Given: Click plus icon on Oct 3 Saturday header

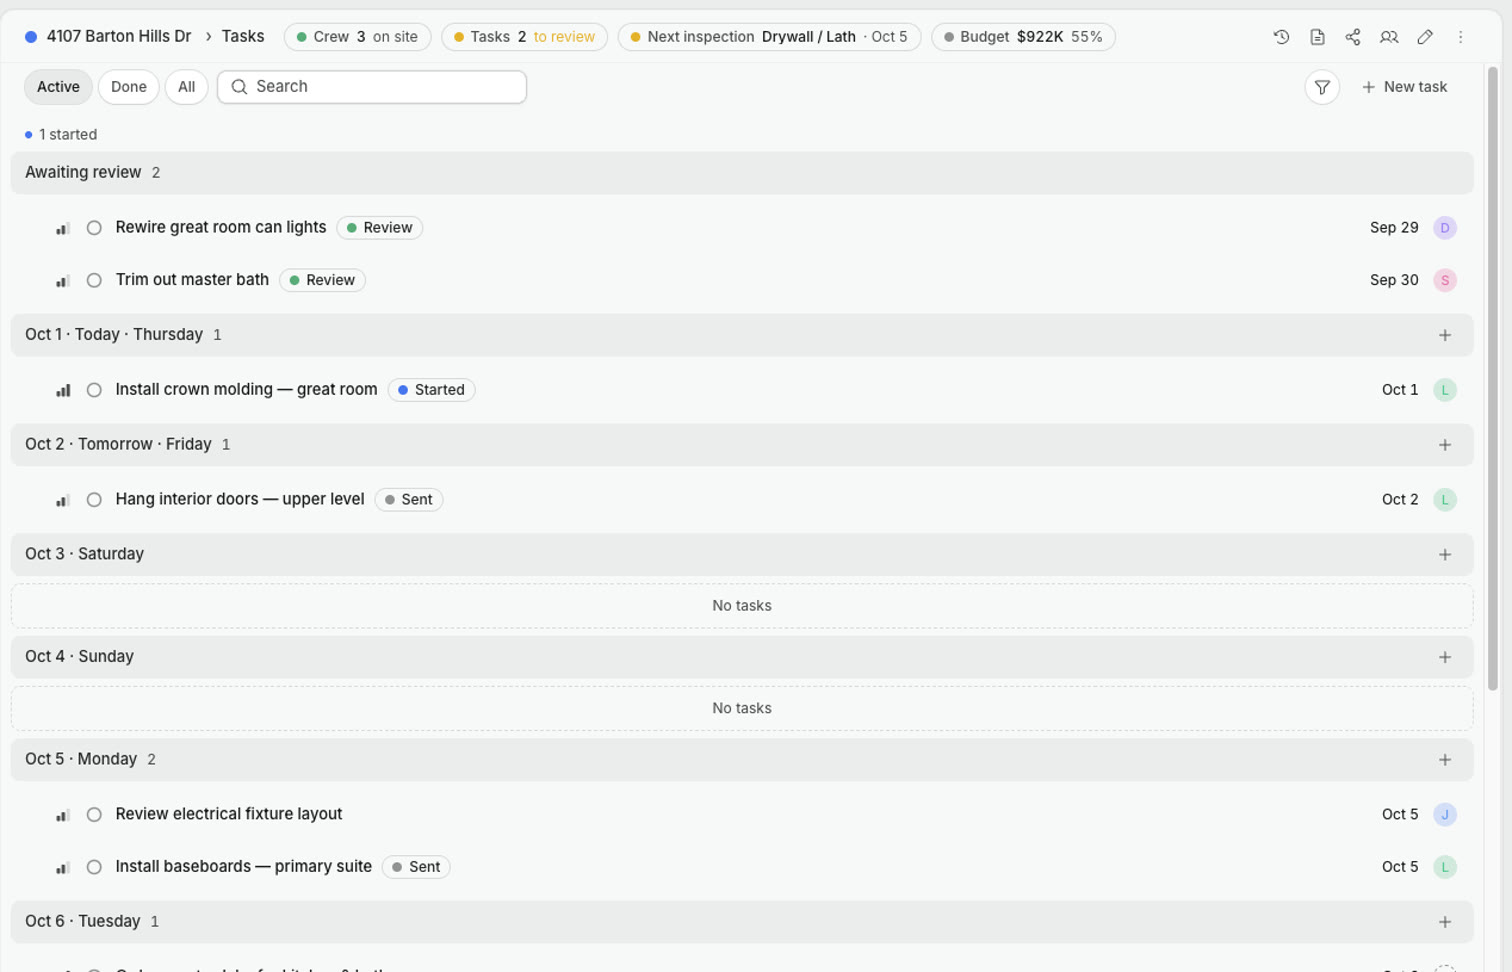Looking at the screenshot, I should point(1445,555).
